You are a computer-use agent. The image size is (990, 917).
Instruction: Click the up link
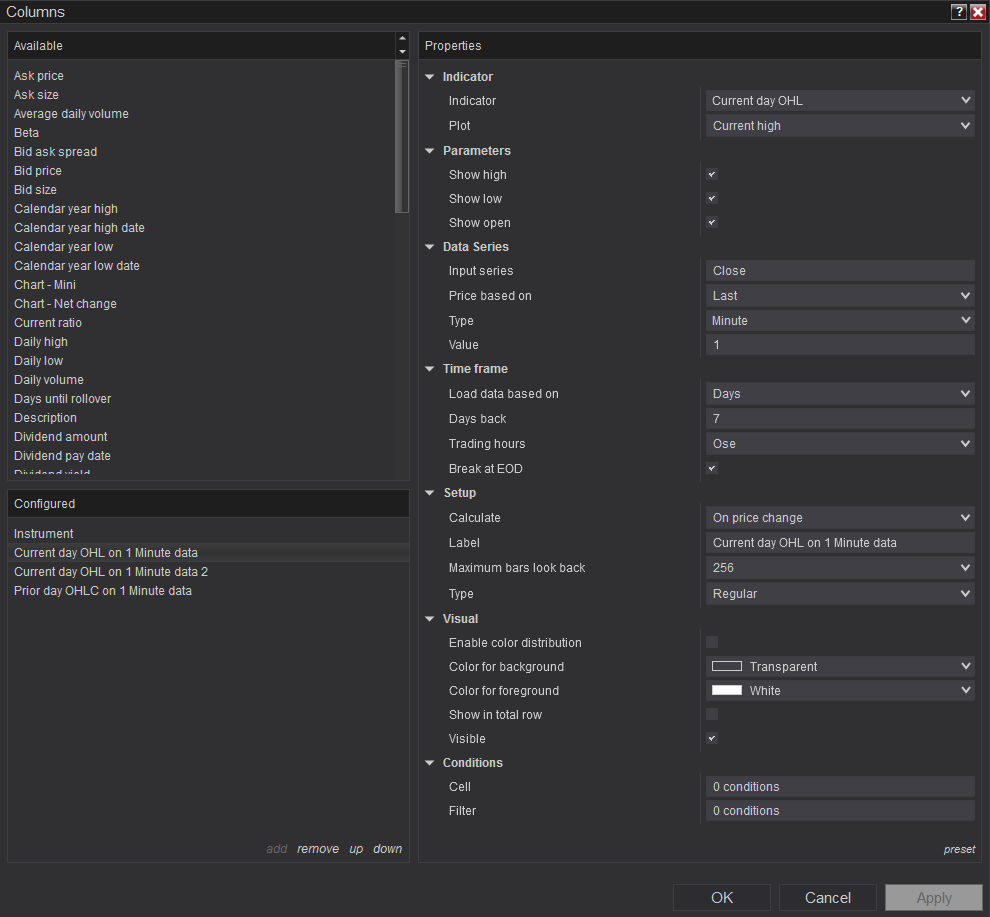tap(356, 849)
